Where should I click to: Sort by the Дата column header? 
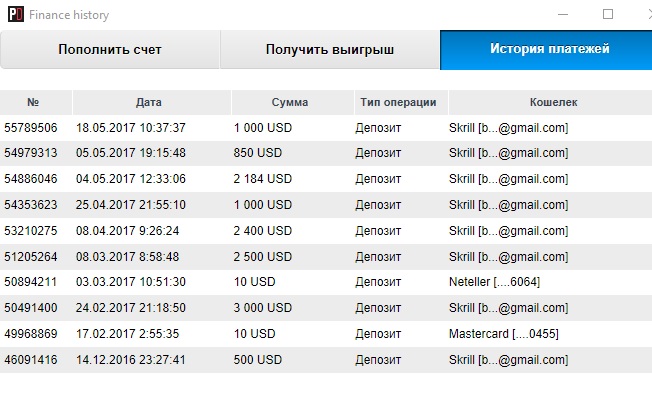point(148,102)
